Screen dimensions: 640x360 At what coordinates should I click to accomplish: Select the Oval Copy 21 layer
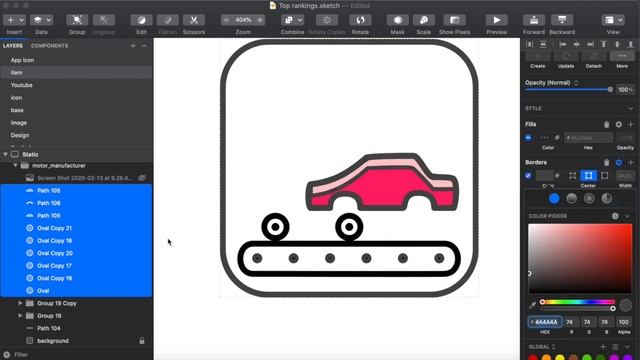point(76,228)
